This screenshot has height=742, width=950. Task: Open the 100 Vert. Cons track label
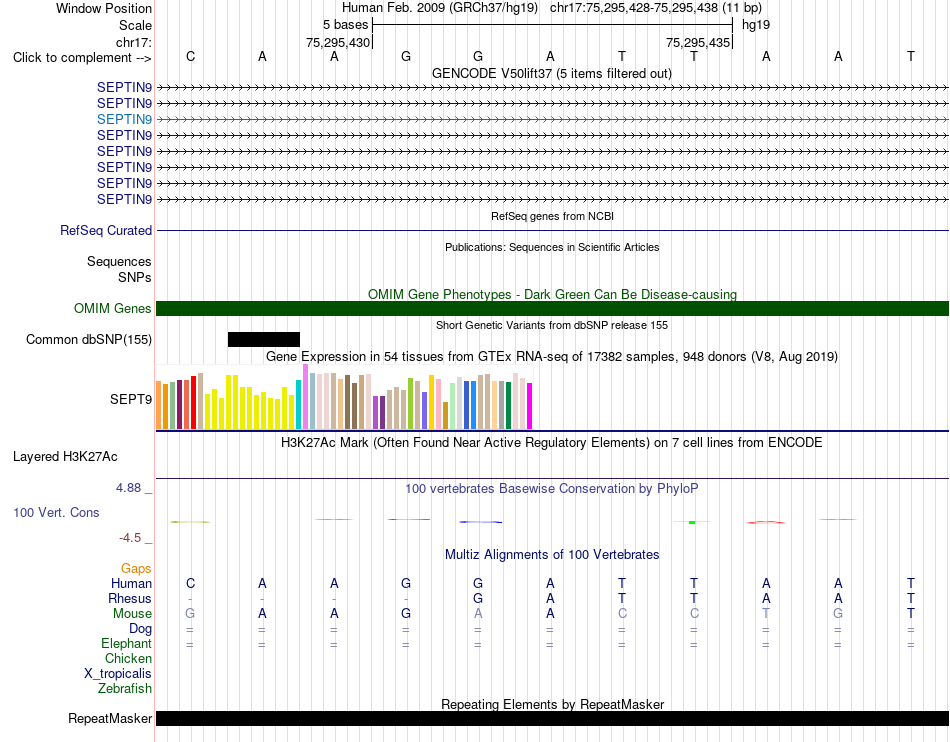[56, 512]
